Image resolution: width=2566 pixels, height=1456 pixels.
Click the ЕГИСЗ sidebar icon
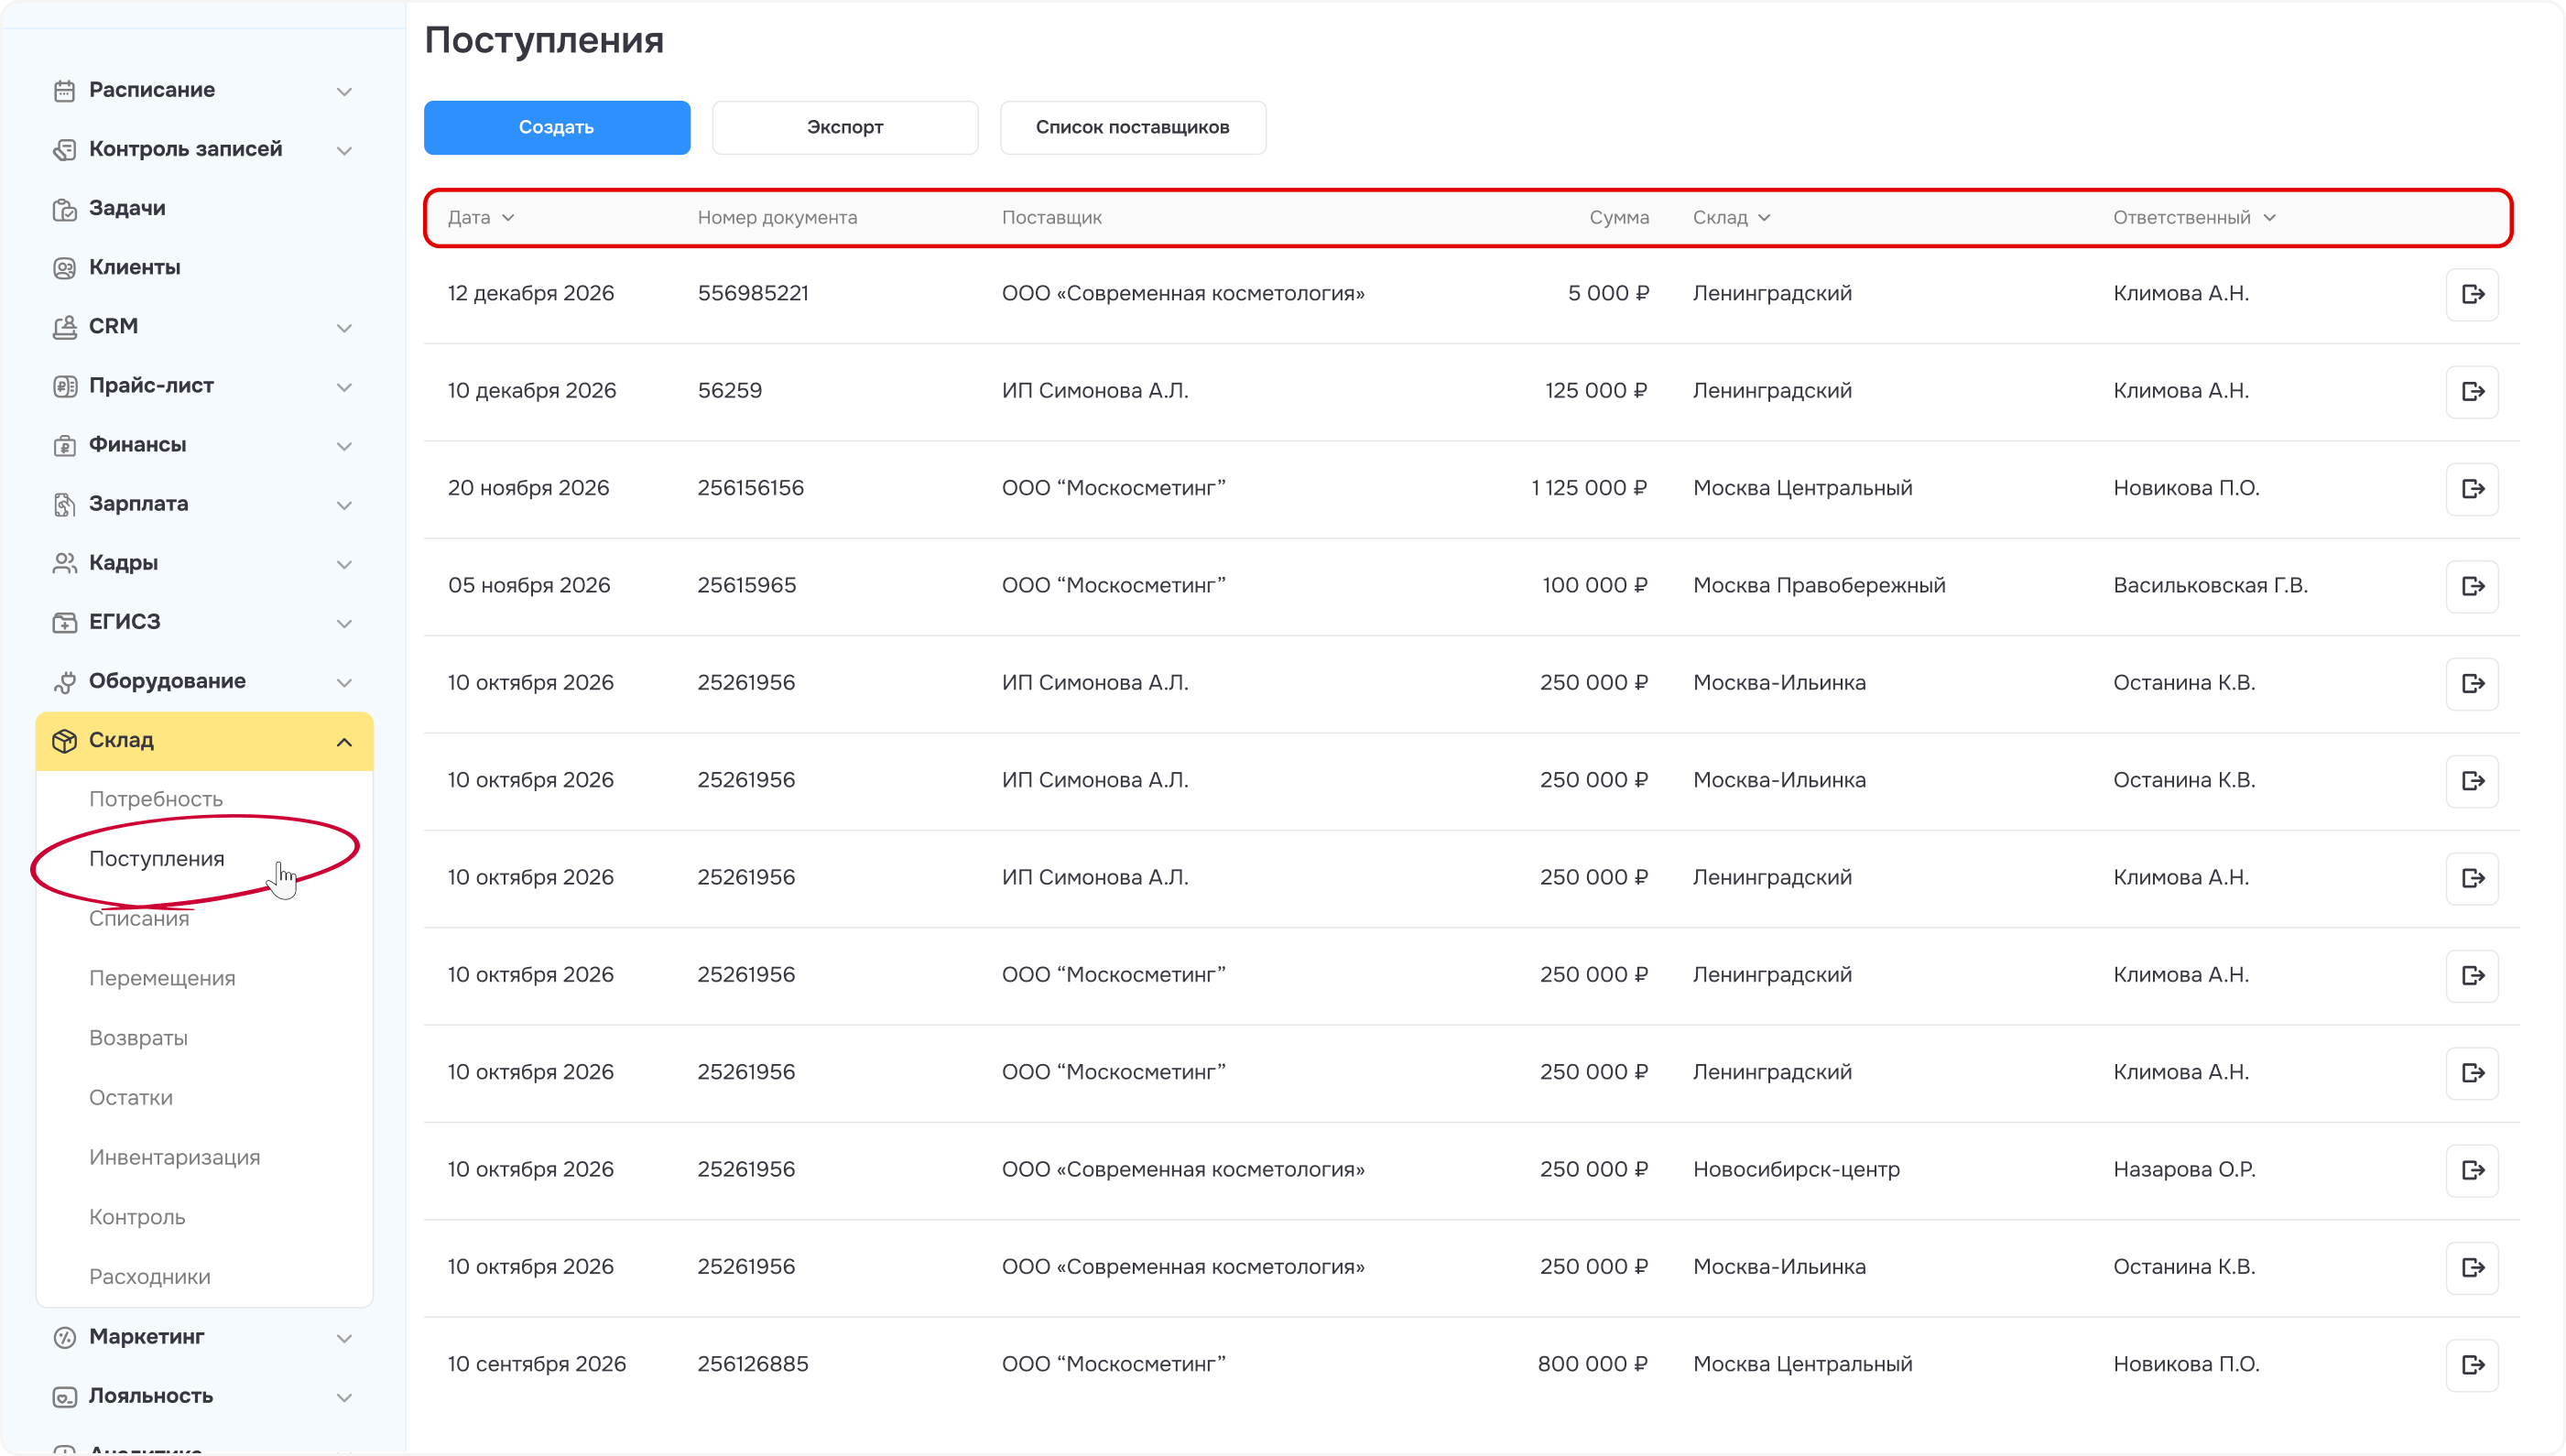click(64, 622)
